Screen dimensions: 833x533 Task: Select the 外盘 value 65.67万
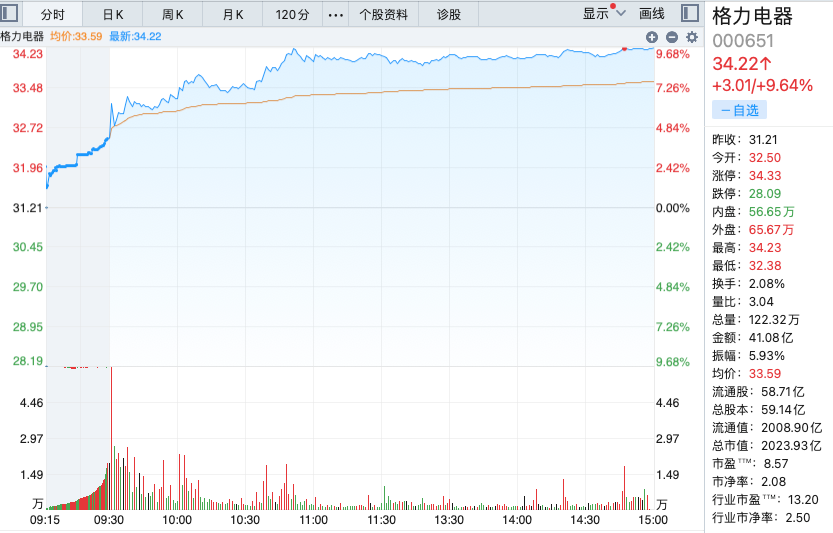[x=771, y=230]
